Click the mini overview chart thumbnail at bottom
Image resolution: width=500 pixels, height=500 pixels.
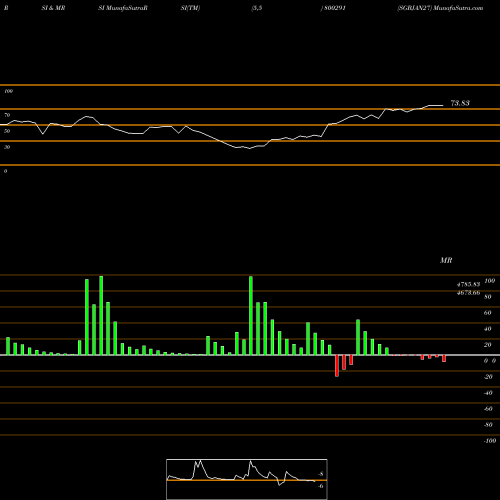point(247,479)
